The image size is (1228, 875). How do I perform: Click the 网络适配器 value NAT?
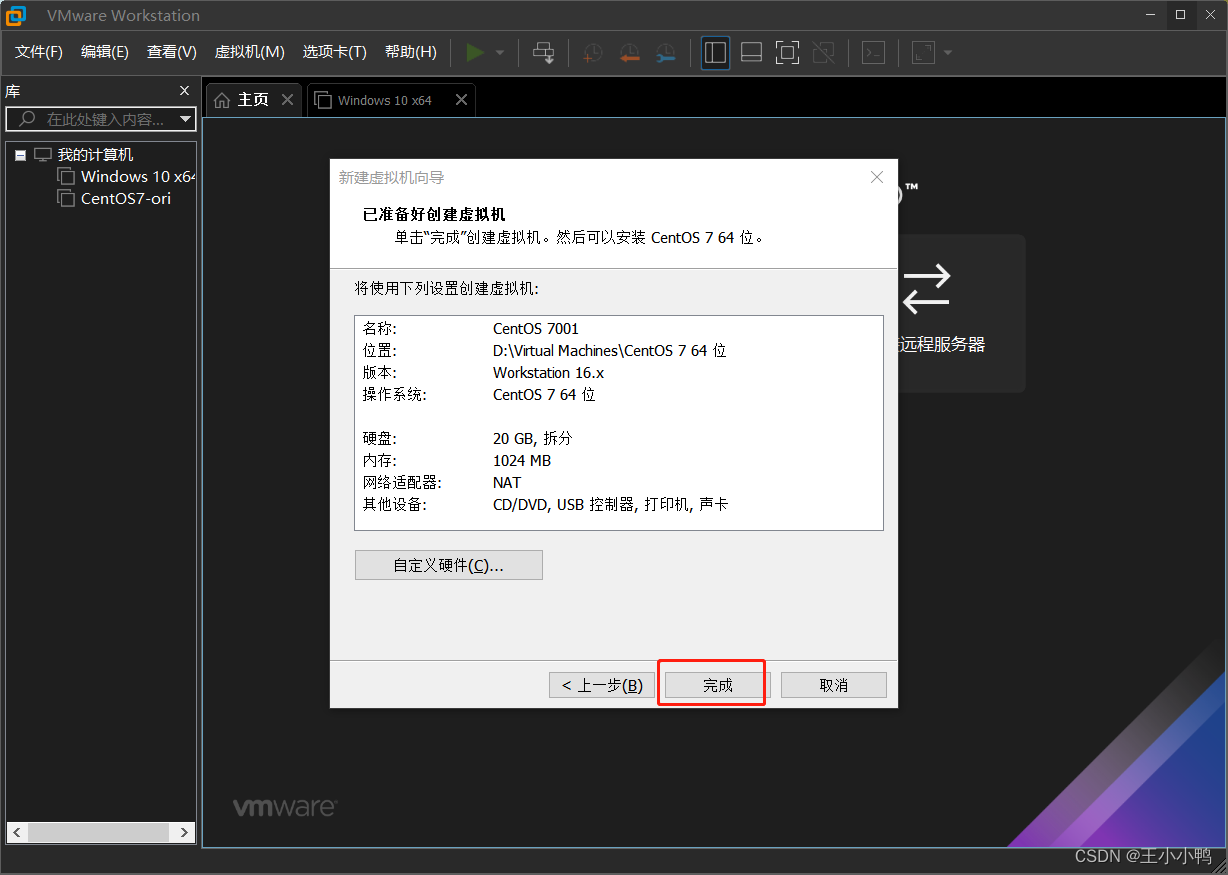507,482
